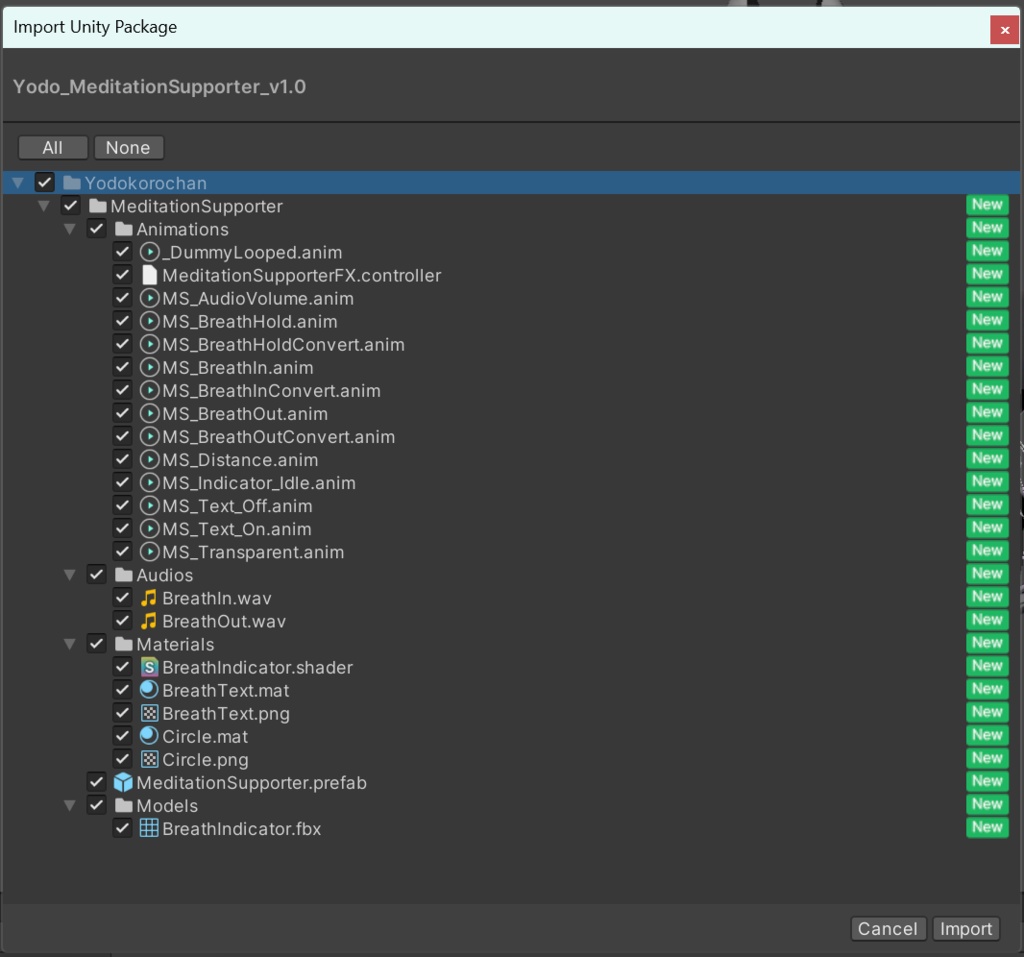Click the texture icon of Circle.png
This screenshot has height=957, width=1024.
[150, 759]
